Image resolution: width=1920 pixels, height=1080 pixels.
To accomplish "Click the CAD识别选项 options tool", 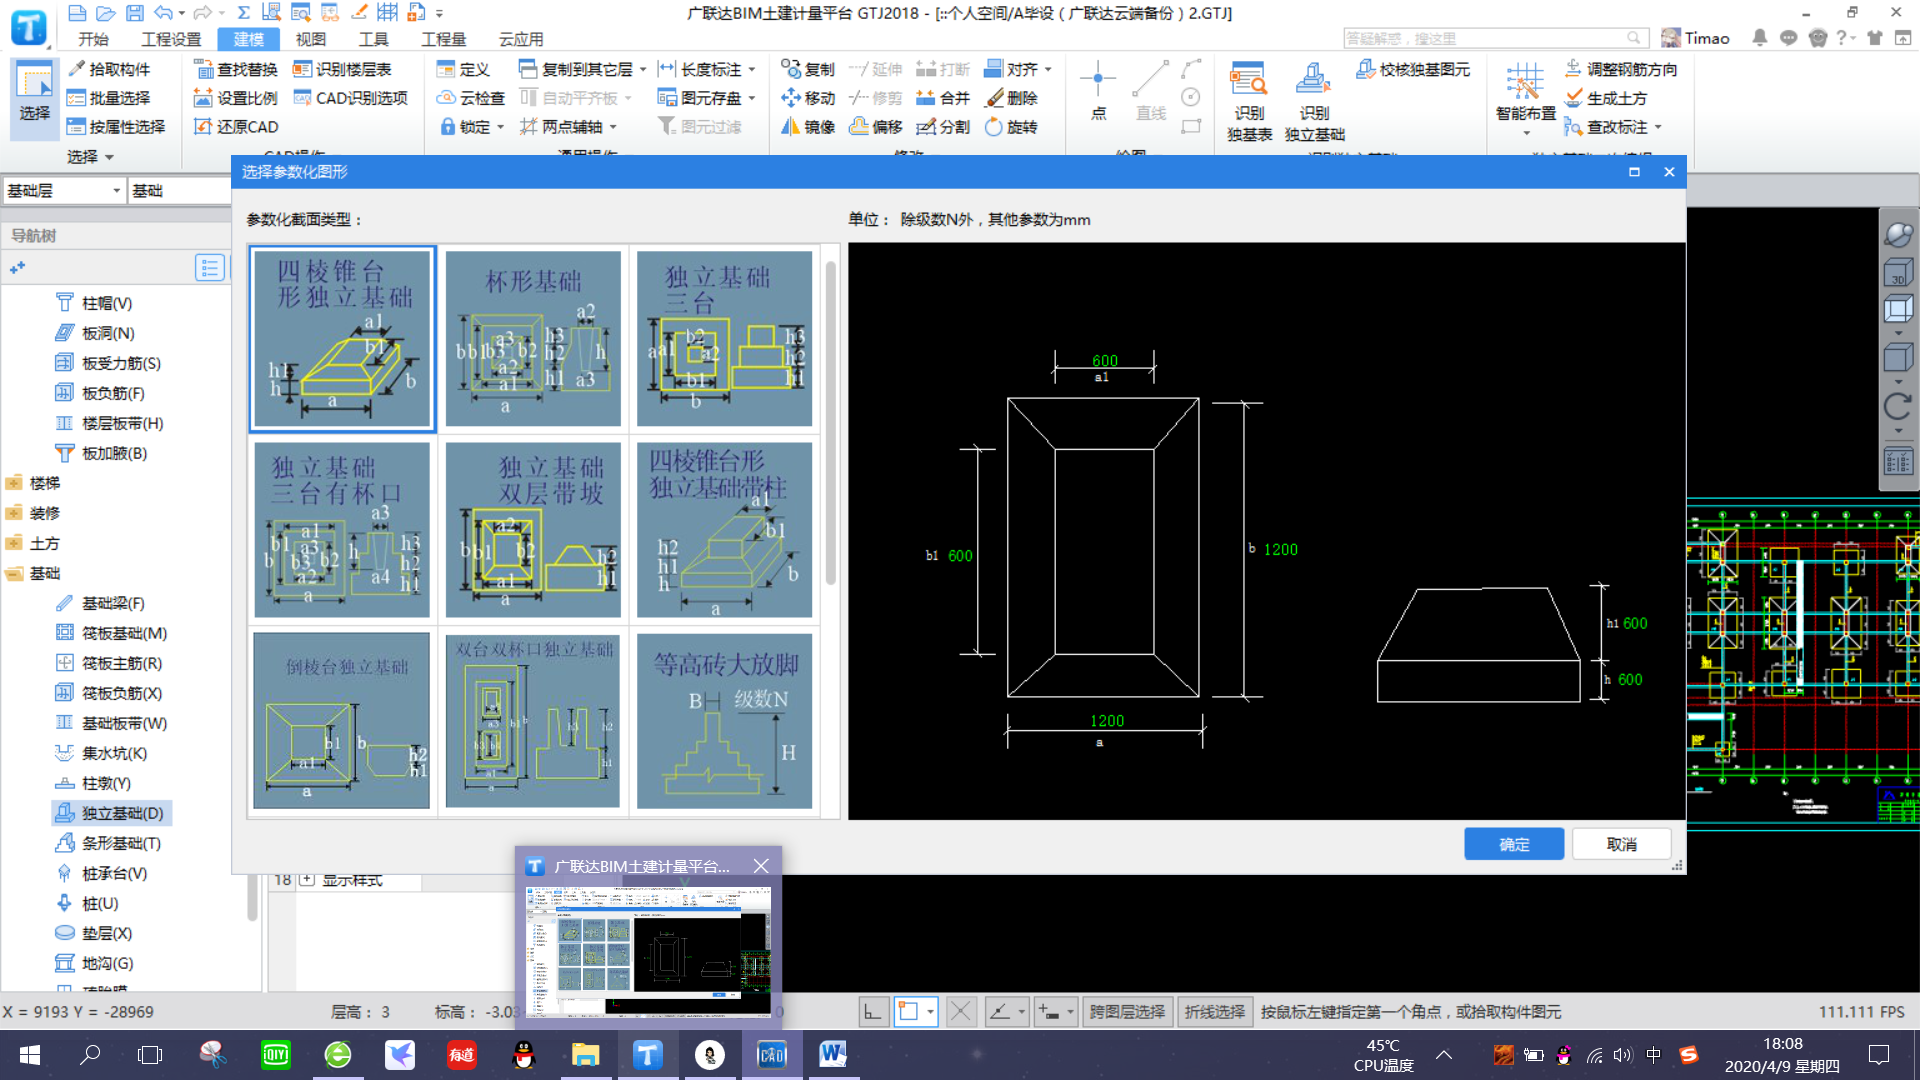I will tap(350, 98).
